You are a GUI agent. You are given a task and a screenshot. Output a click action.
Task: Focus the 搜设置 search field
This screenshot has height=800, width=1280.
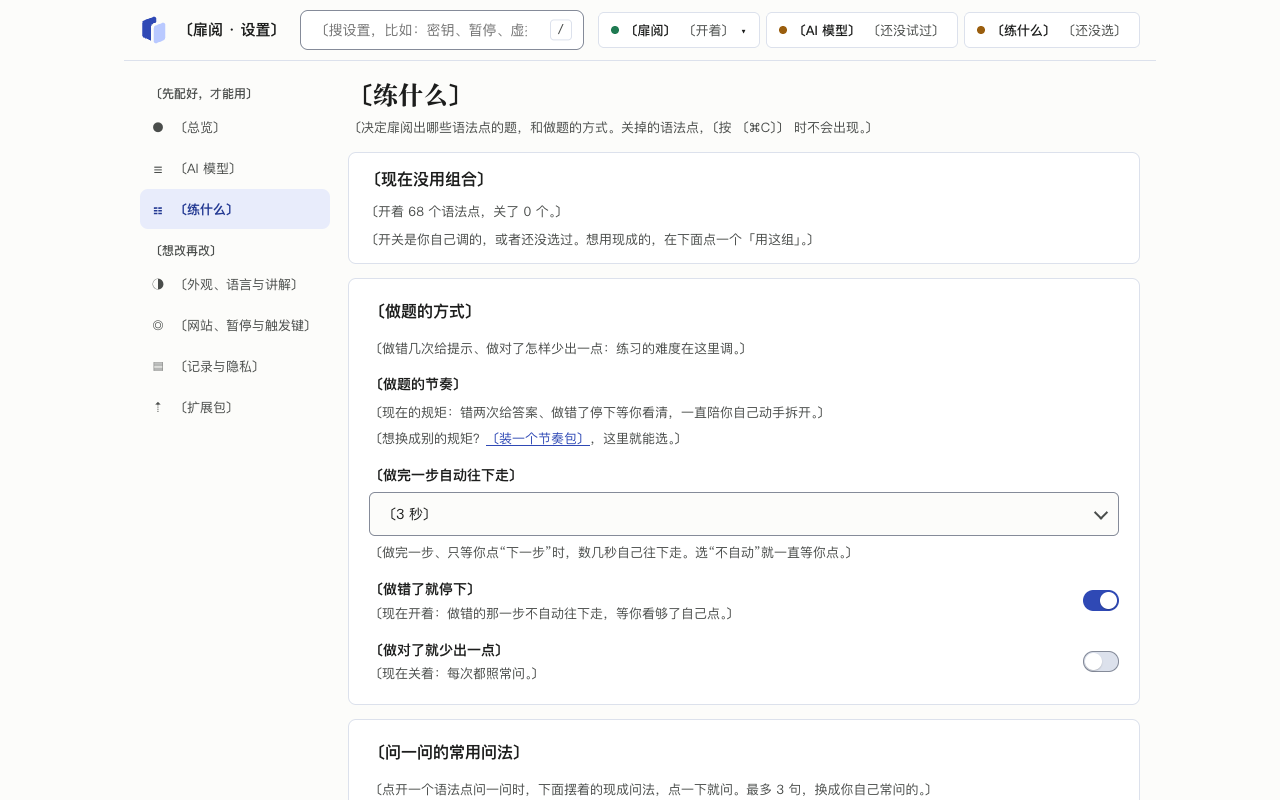[x=442, y=30]
